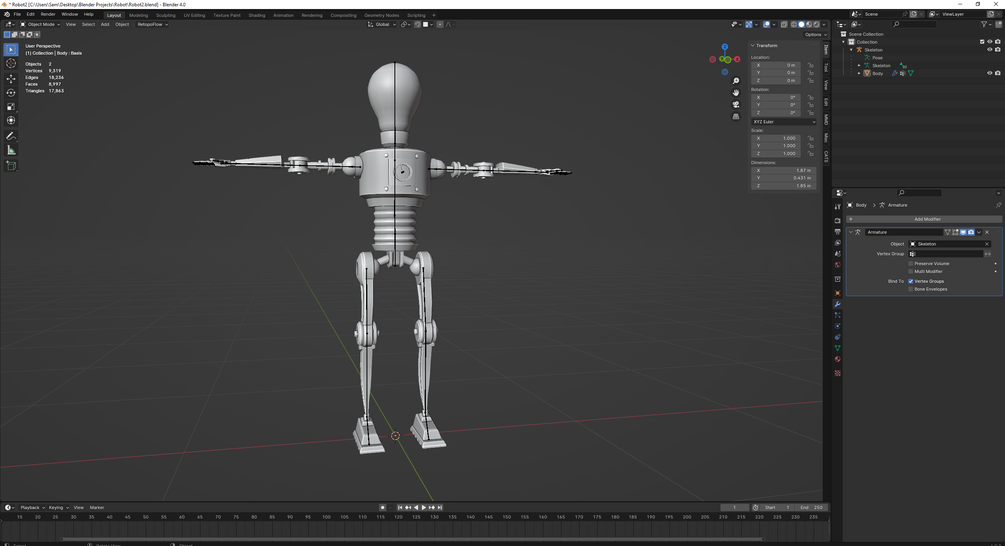Click the pin icon in Properties header
Screen dimensions: 1005x546
pos(998,205)
